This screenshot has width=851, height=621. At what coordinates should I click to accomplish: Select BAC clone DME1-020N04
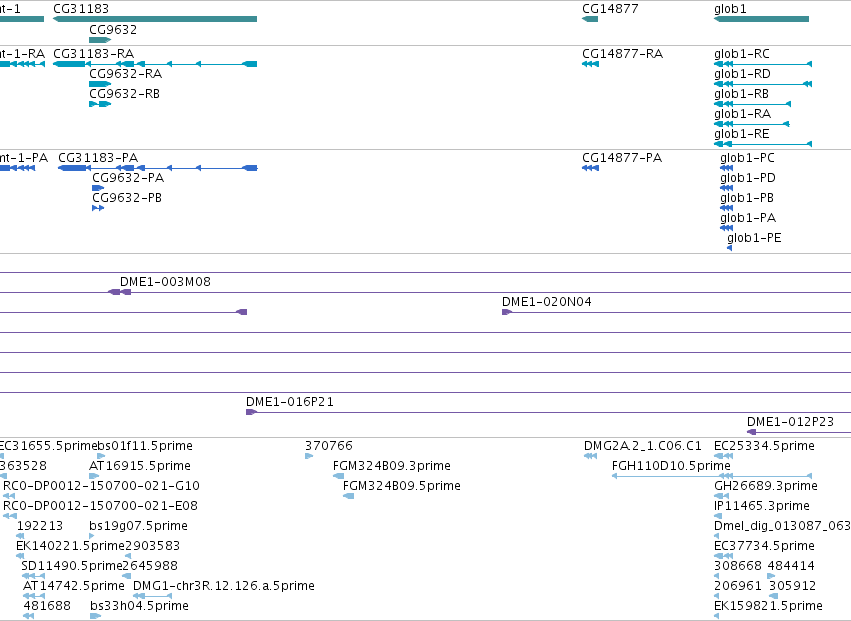click(x=547, y=302)
